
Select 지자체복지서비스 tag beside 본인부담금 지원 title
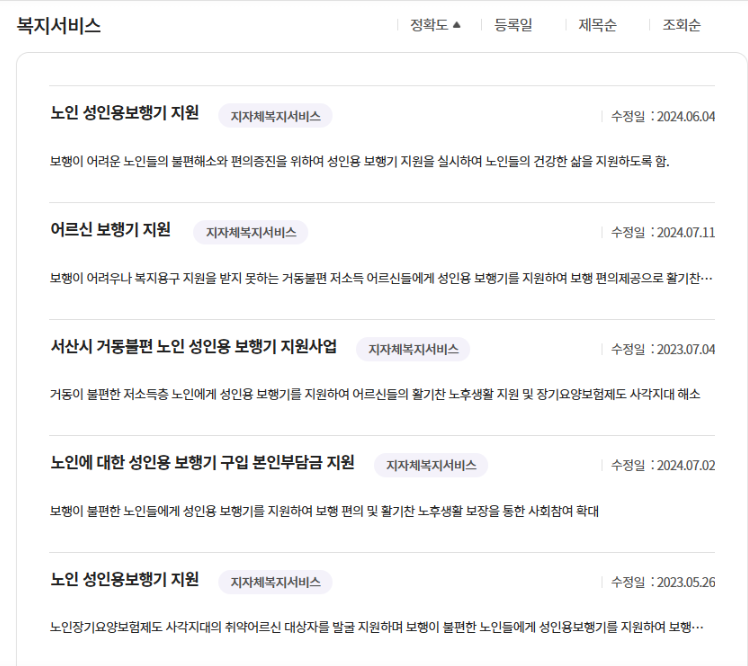[x=431, y=466]
